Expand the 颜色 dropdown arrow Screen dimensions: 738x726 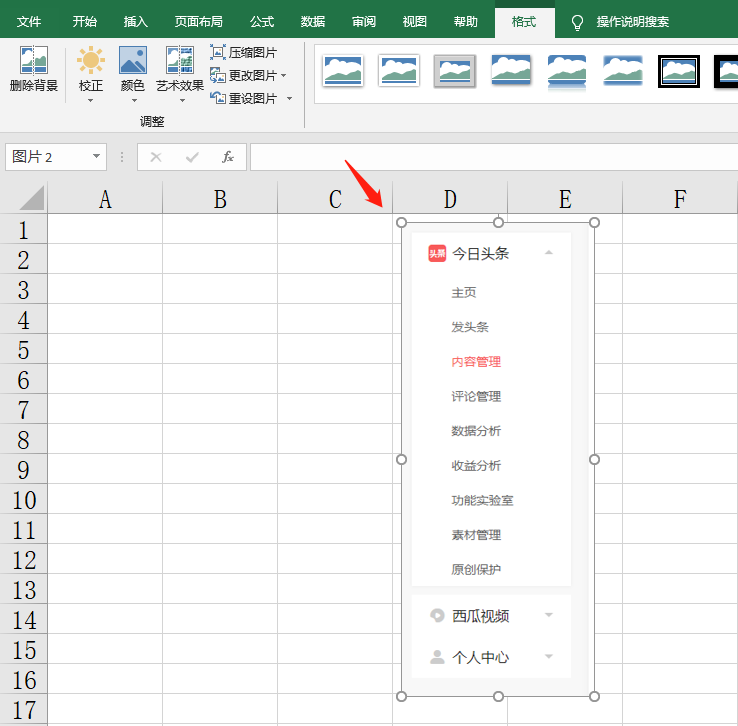[x=134, y=101]
